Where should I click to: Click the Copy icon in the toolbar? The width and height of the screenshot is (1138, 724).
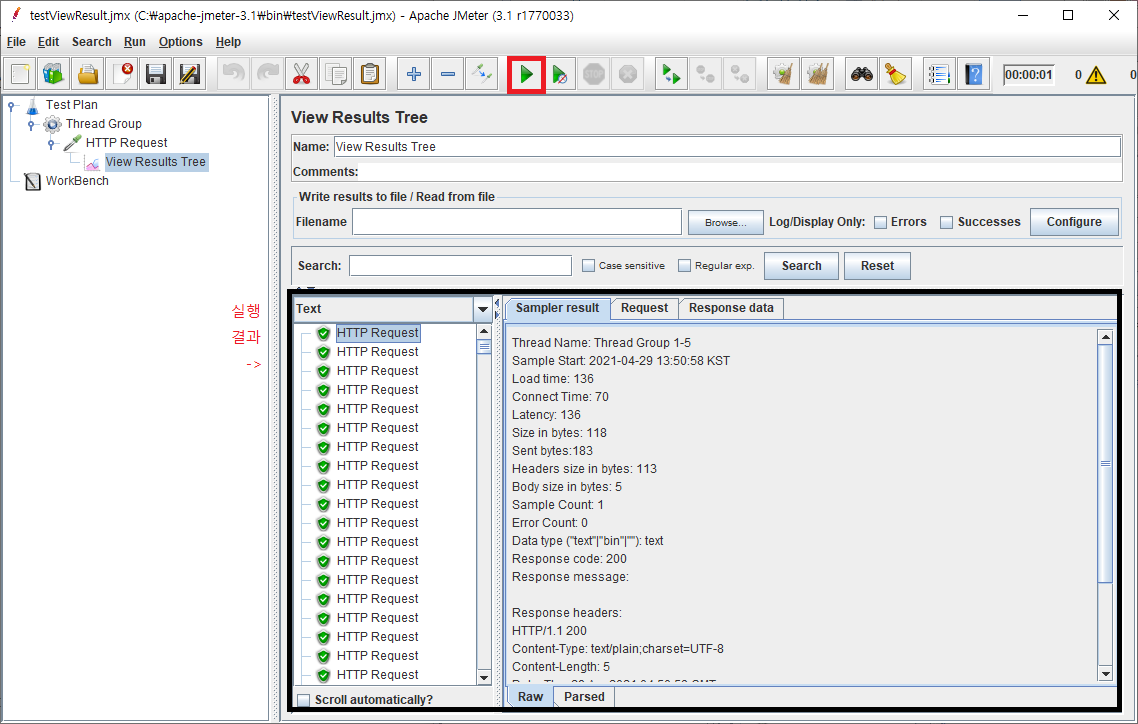coord(335,74)
